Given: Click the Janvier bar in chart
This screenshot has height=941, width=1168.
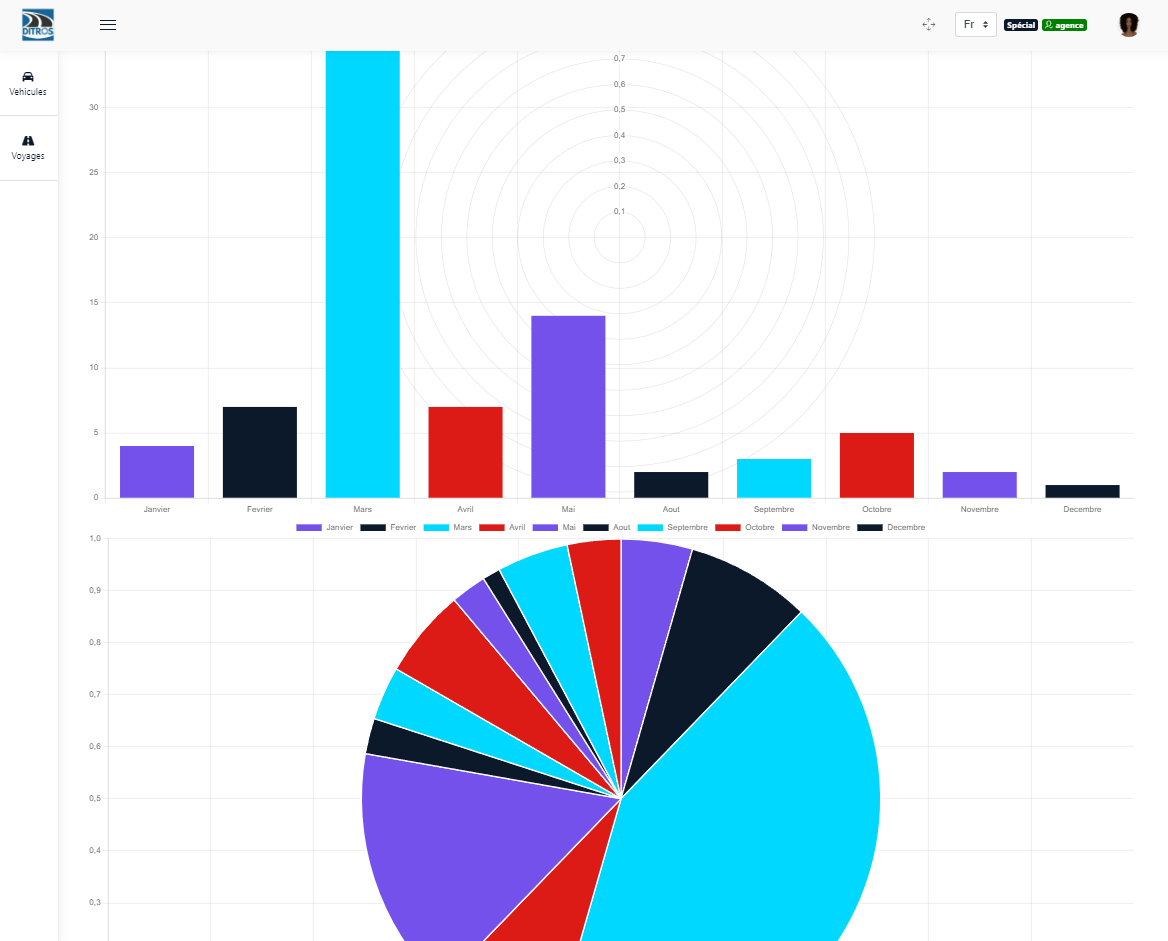Looking at the screenshot, I should click(157, 472).
